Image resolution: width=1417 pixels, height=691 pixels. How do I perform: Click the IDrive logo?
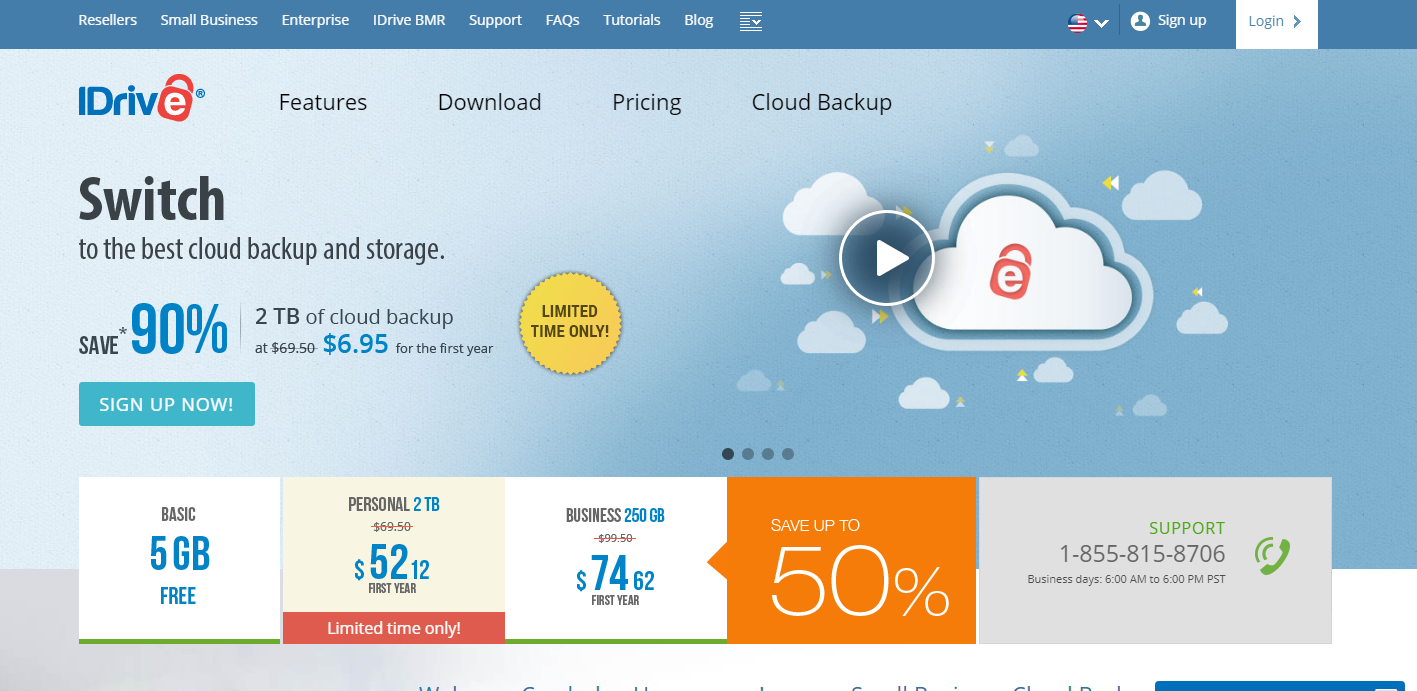pyautogui.click(x=142, y=98)
